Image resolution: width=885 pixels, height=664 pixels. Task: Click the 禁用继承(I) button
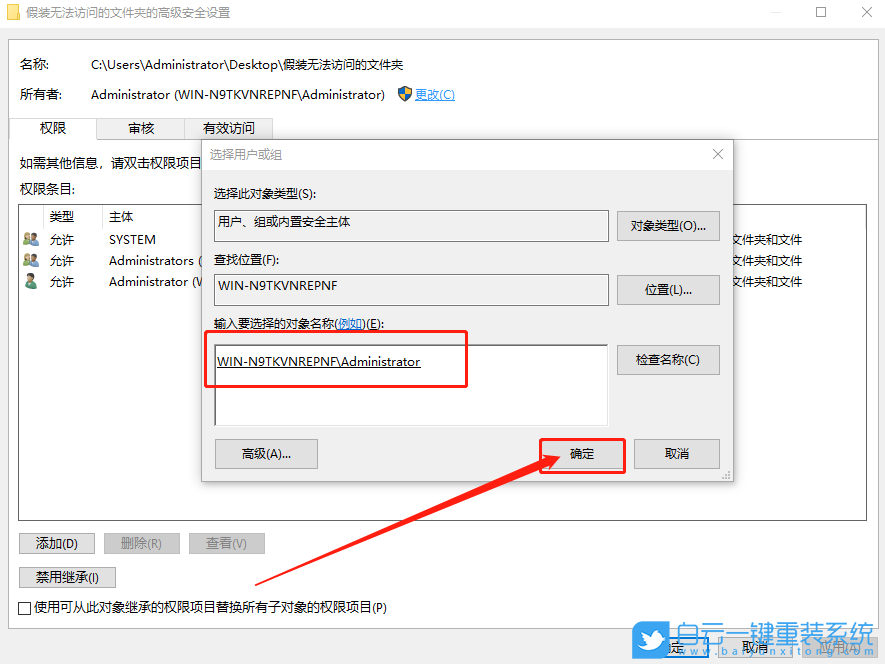(66, 577)
